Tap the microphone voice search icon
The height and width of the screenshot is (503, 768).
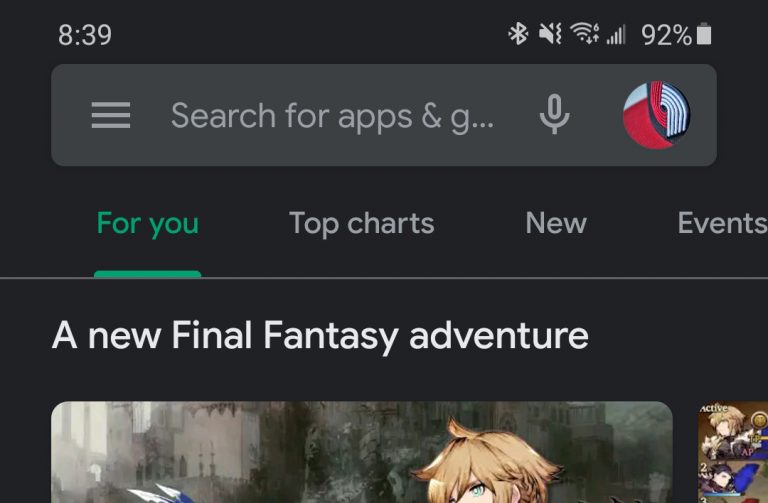coord(554,115)
